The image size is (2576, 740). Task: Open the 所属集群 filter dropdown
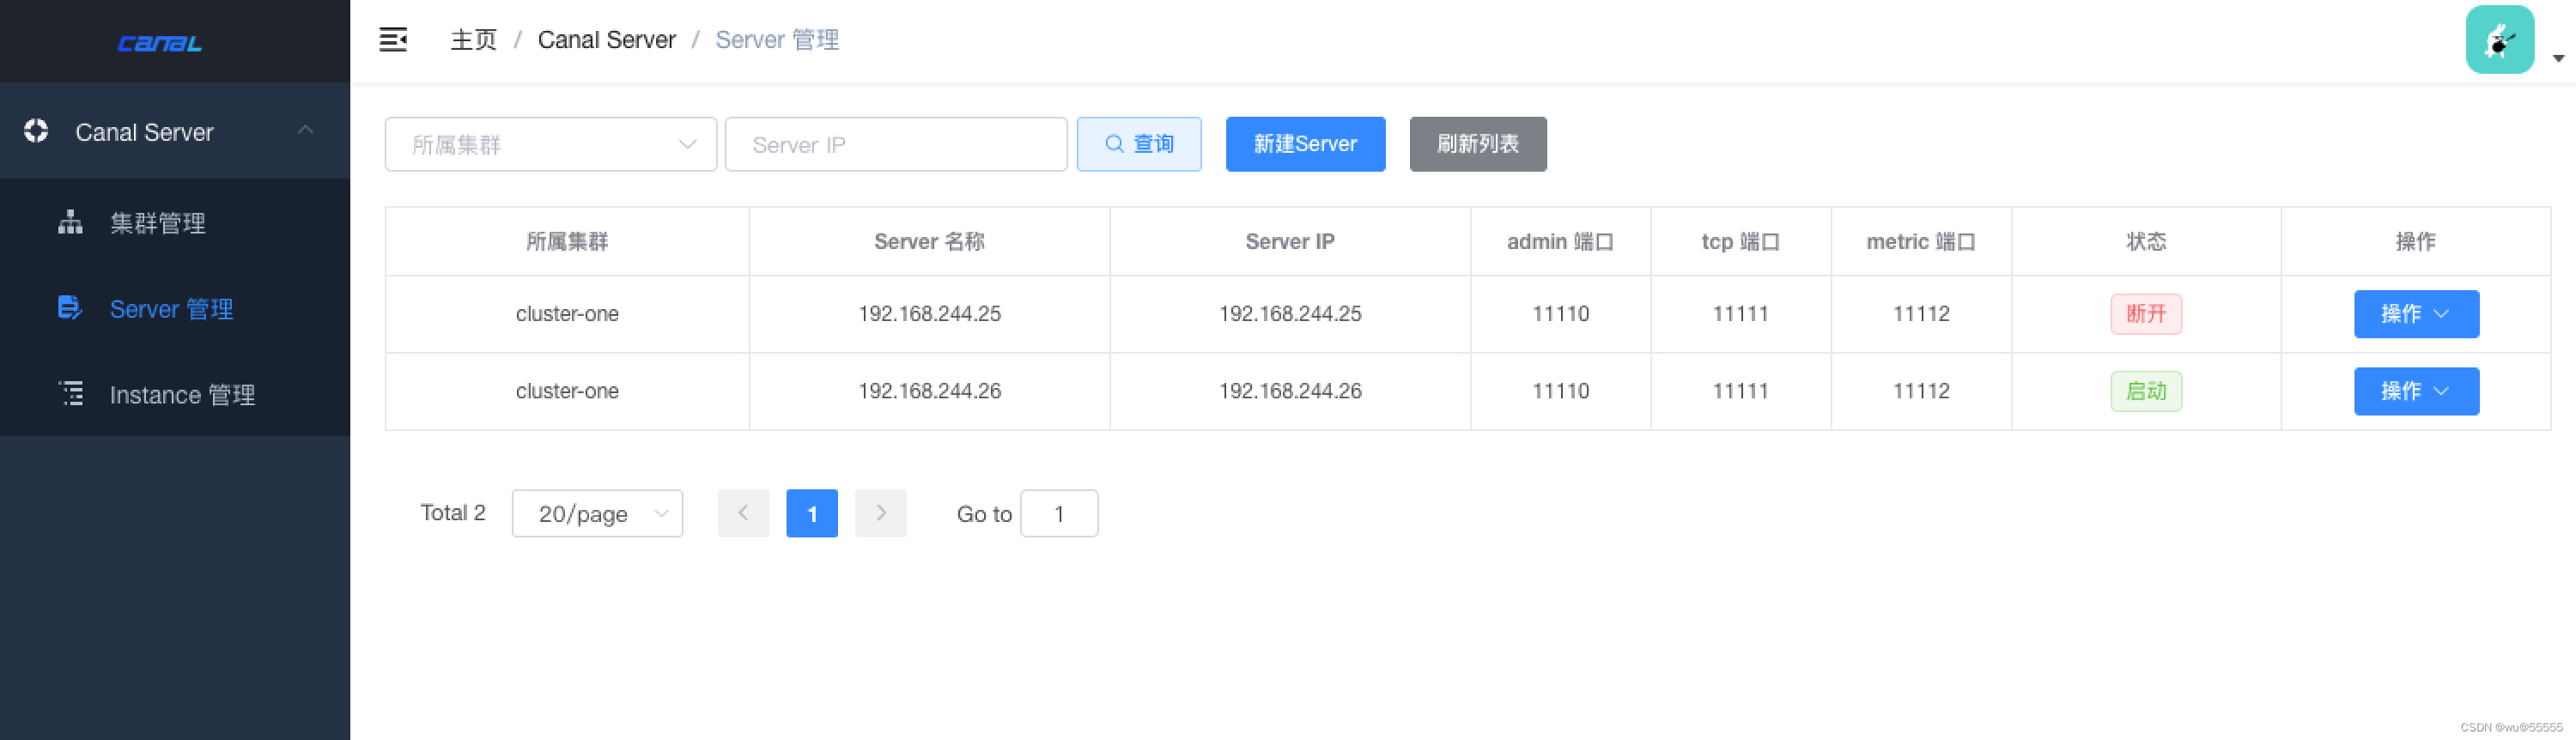pyautogui.click(x=551, y=145)
